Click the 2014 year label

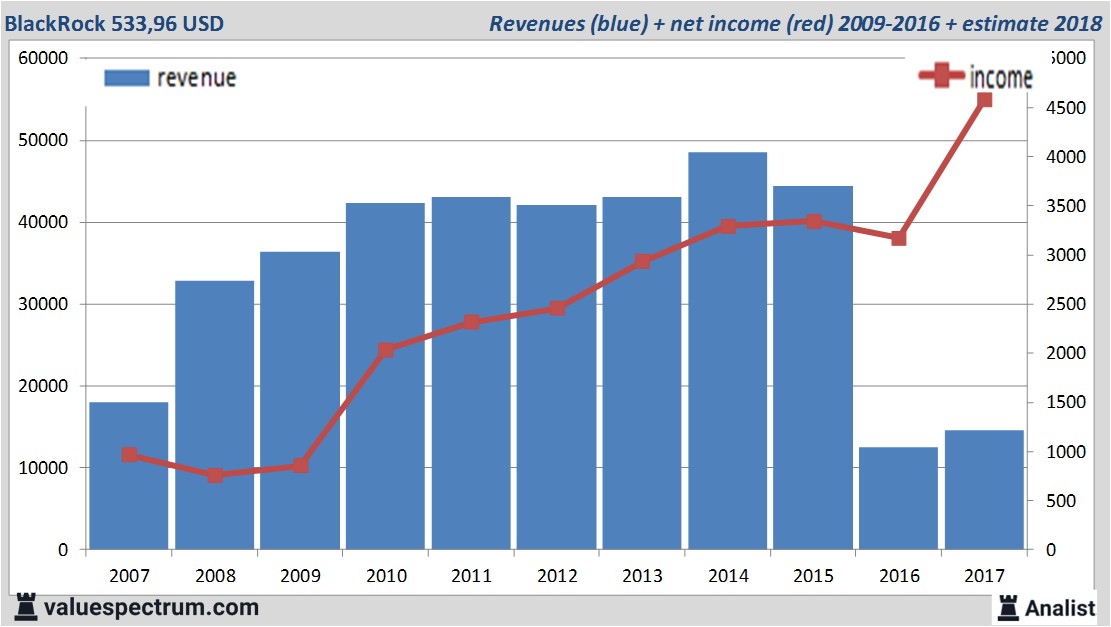(x=728, y=575)
